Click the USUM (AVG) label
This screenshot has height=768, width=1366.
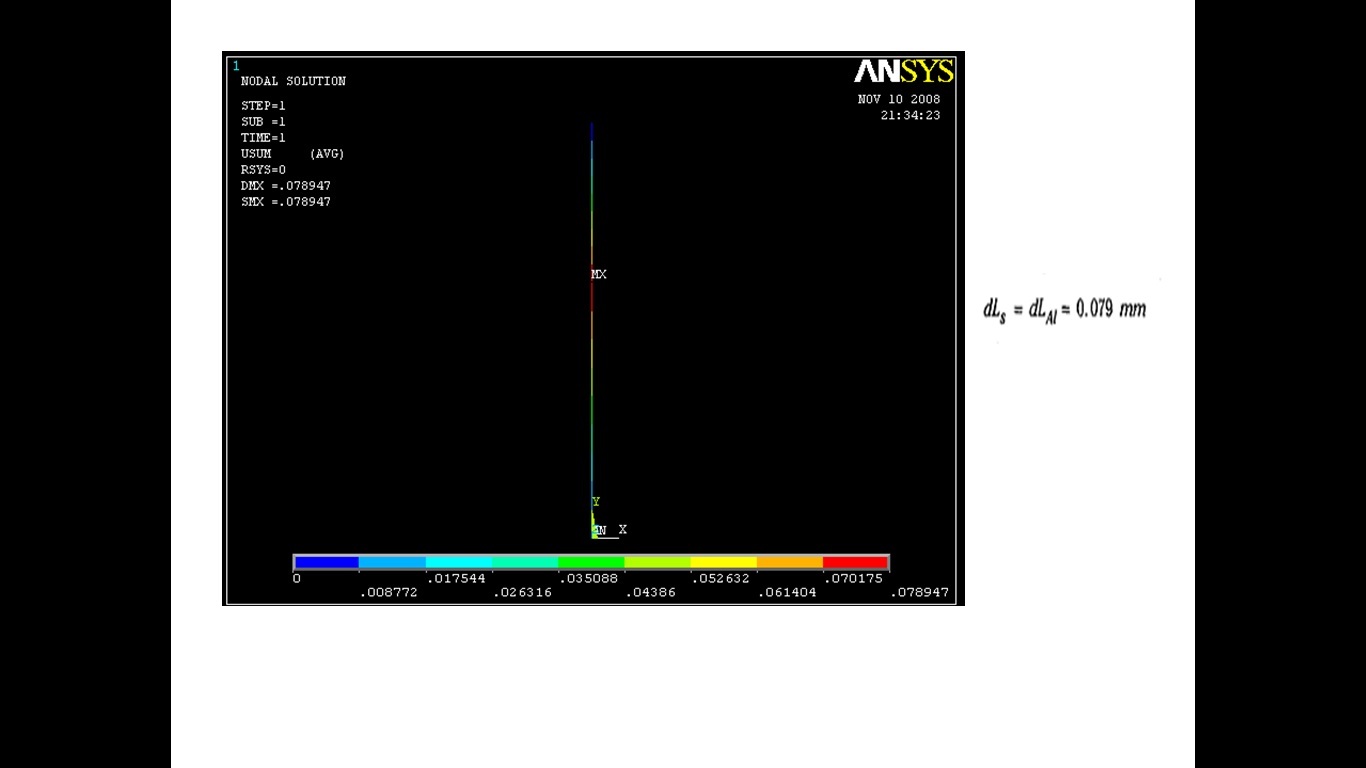click(x=292, y=154)
